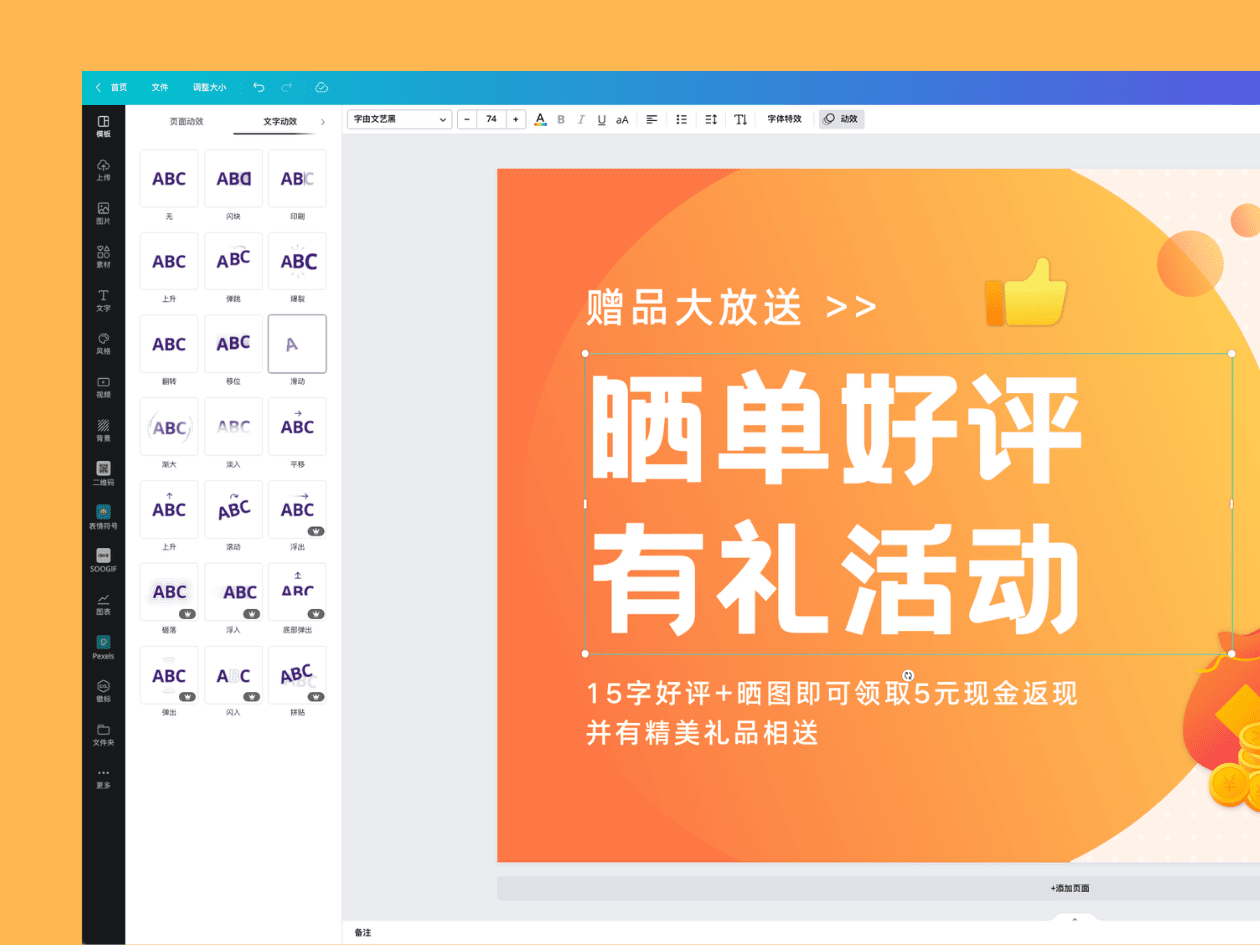Screen dimensions: 1260x945
Task: Show 更多 more sidebar options
Action: 103,778
